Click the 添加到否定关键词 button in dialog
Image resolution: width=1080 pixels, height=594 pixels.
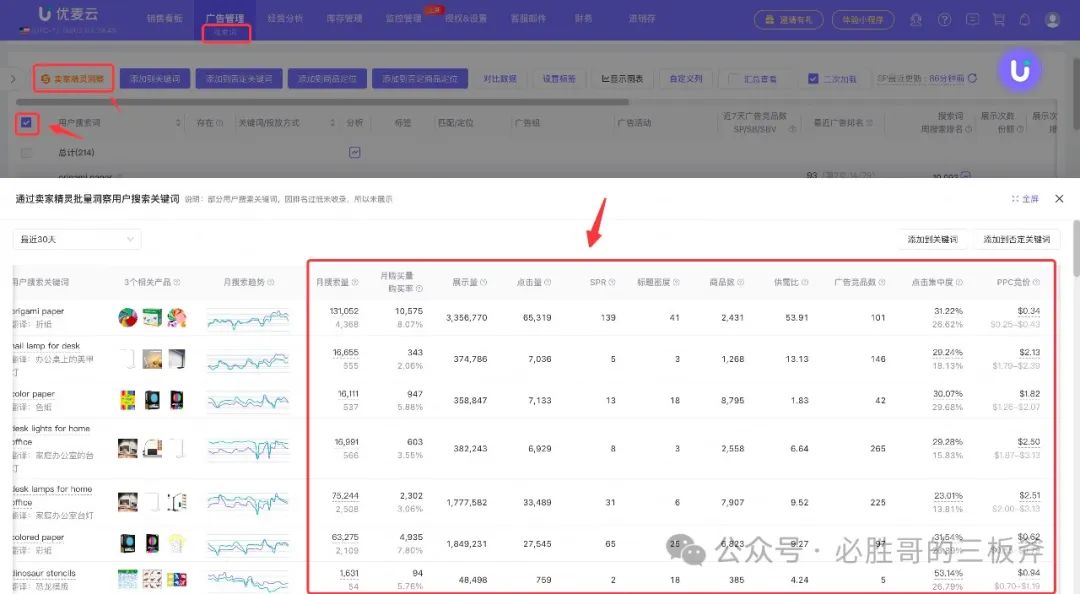(1017, 239)
